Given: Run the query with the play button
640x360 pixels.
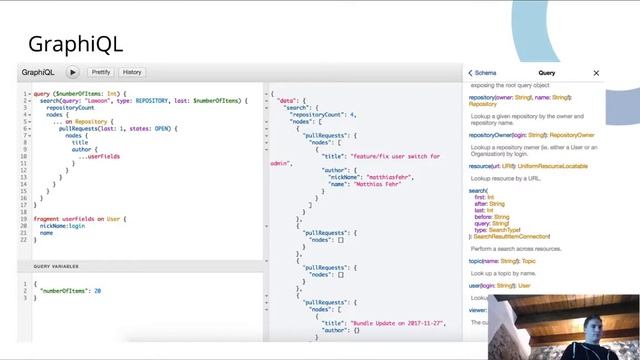Looking at the screenshot, I should [73, 72].
